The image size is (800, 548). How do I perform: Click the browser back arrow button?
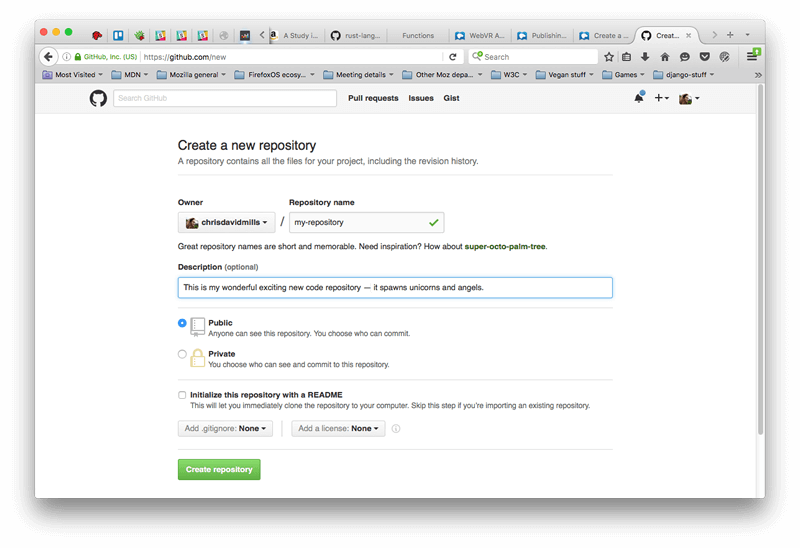[48, 57]
